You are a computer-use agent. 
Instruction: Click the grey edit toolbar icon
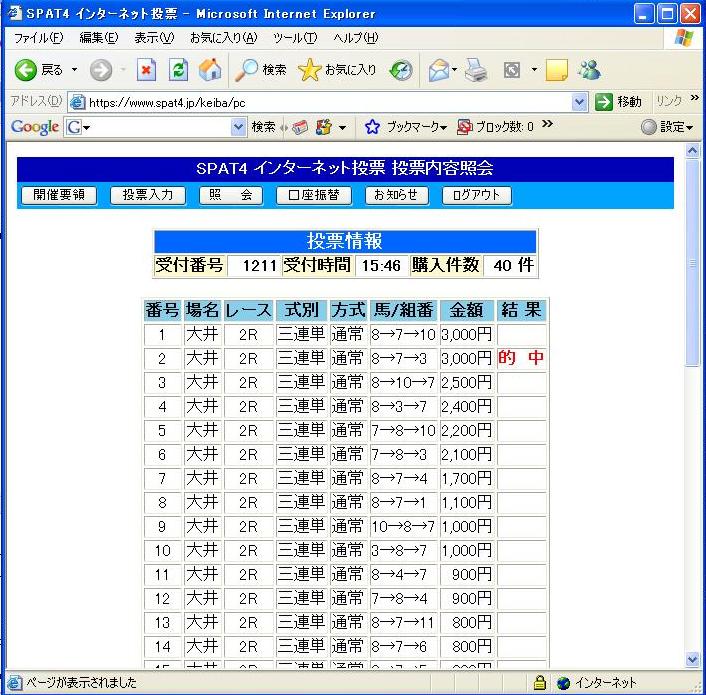[512, 70]
